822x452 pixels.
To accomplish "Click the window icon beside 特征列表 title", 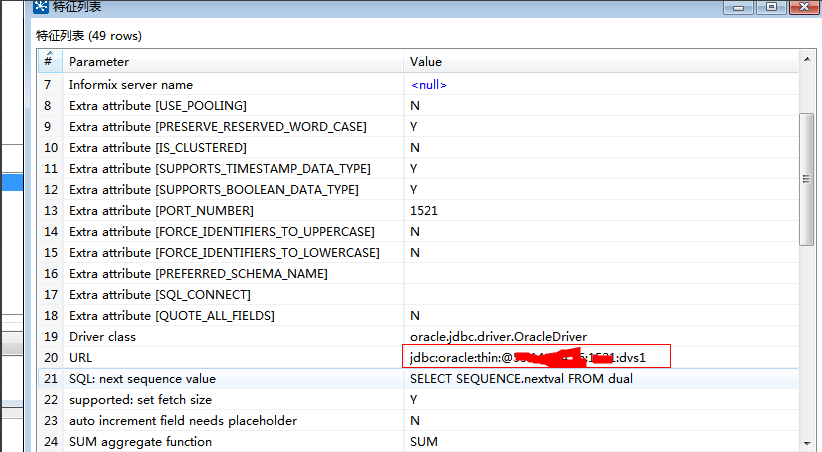I will pyautogui.click(x=41, y=6).
